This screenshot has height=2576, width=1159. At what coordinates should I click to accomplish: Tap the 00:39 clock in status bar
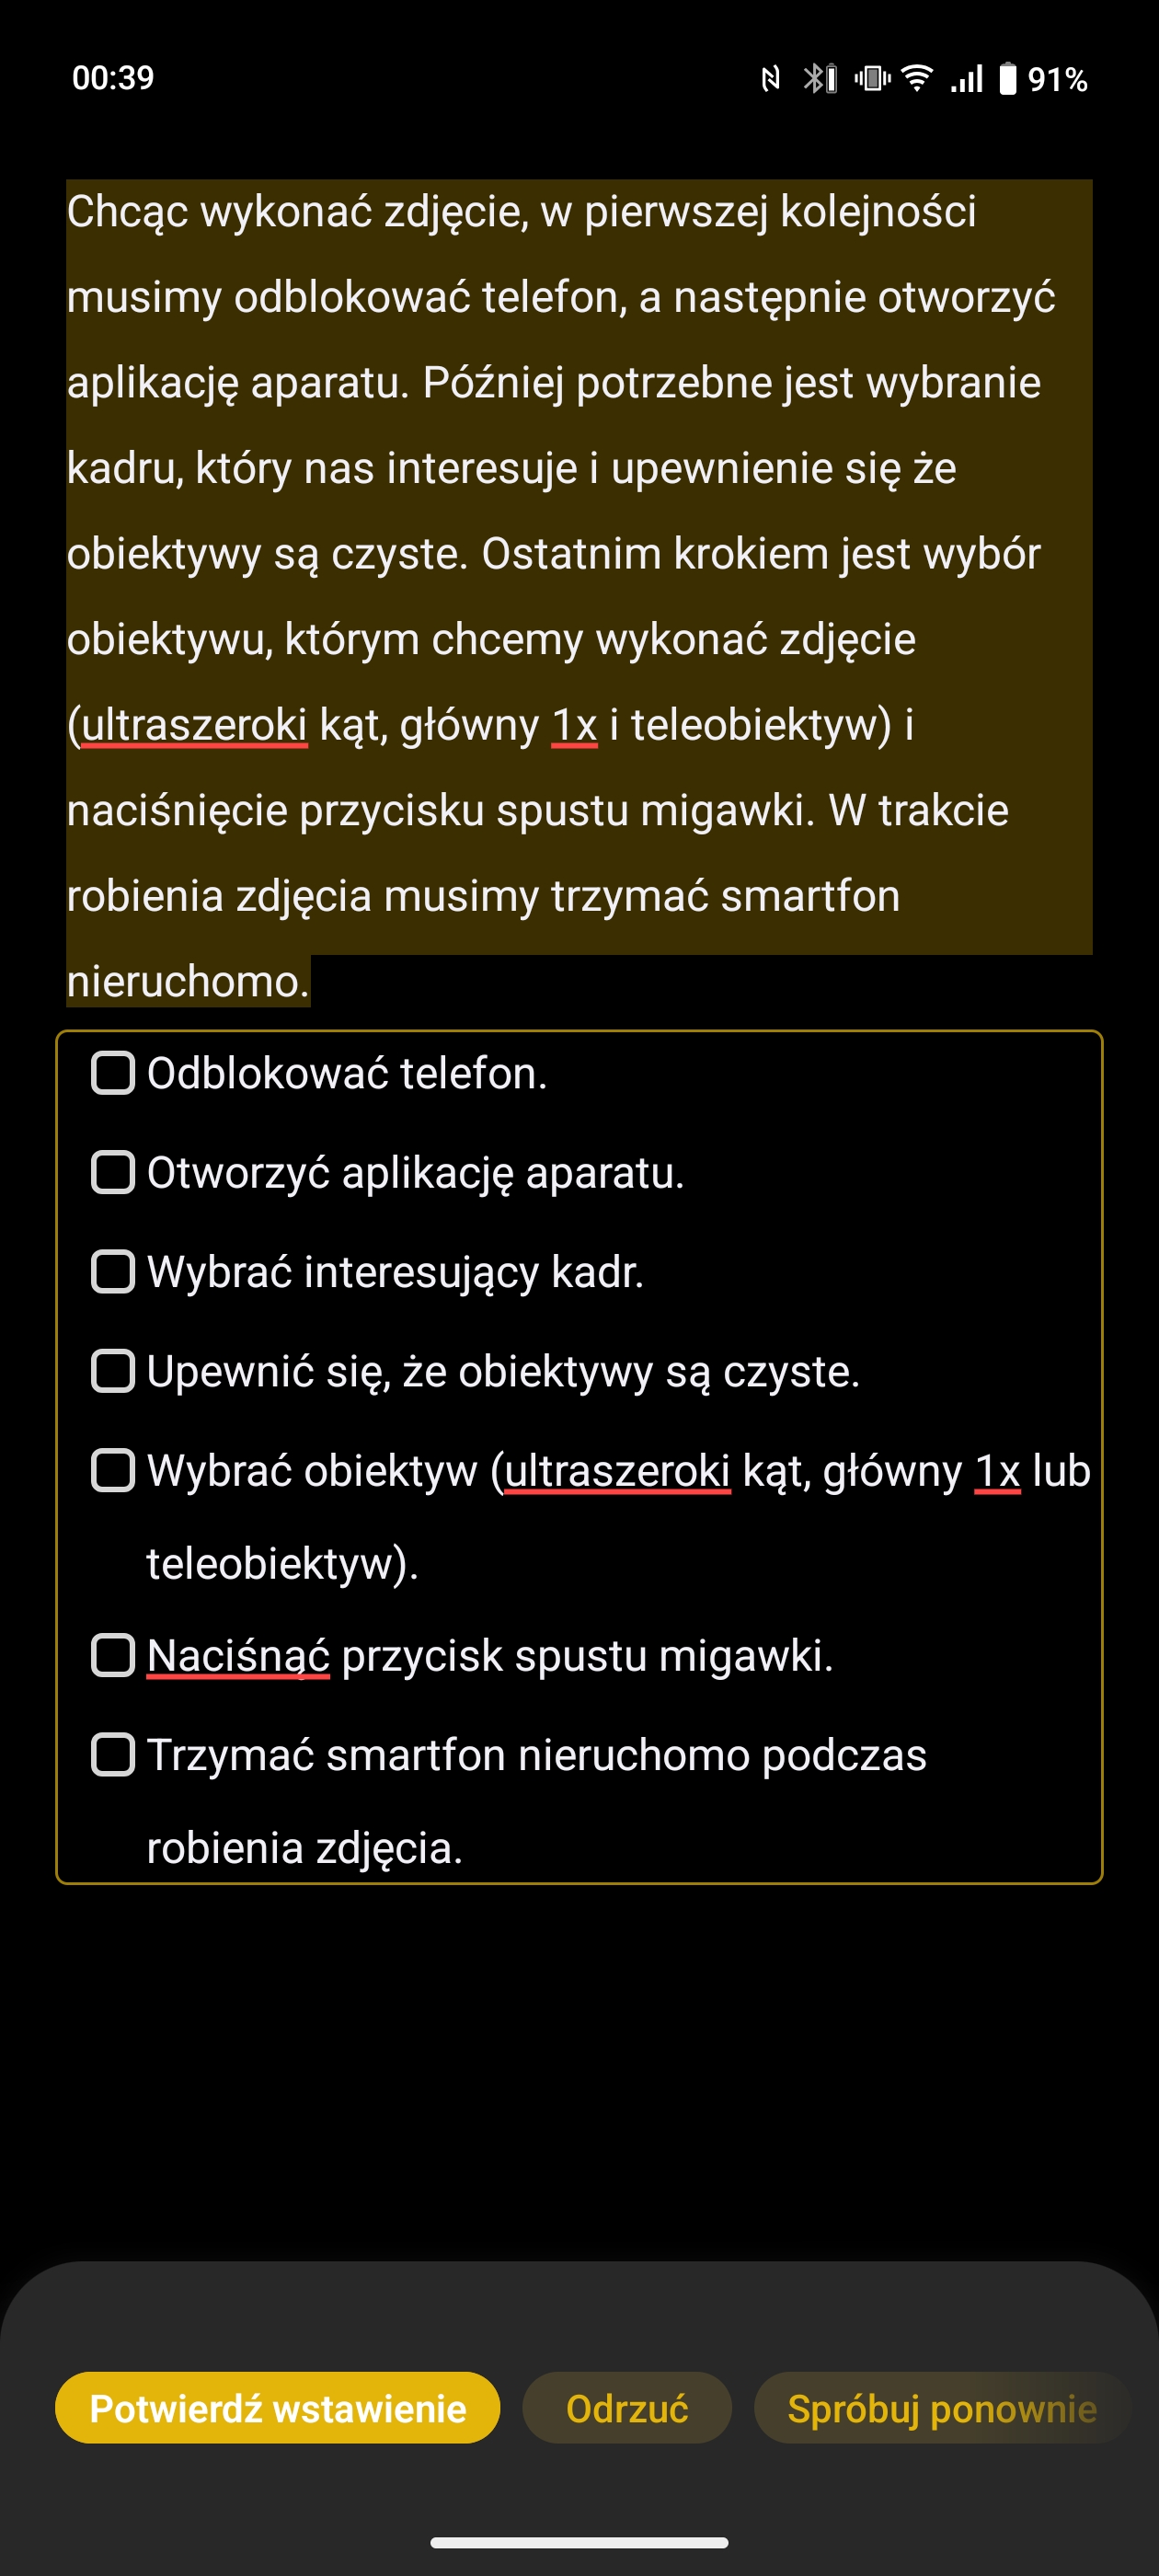point(113,78)
